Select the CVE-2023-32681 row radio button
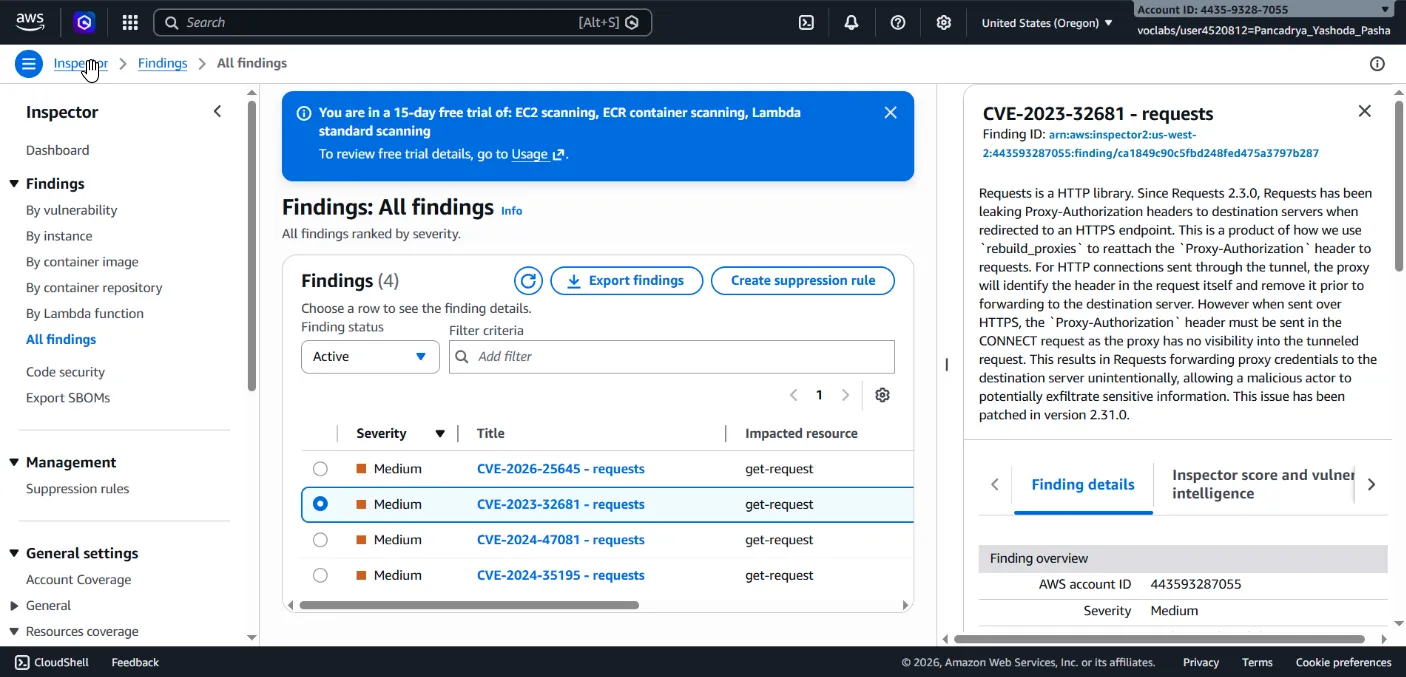The width and height of the screenshot is (1406, 677). (x=320, y=504)
